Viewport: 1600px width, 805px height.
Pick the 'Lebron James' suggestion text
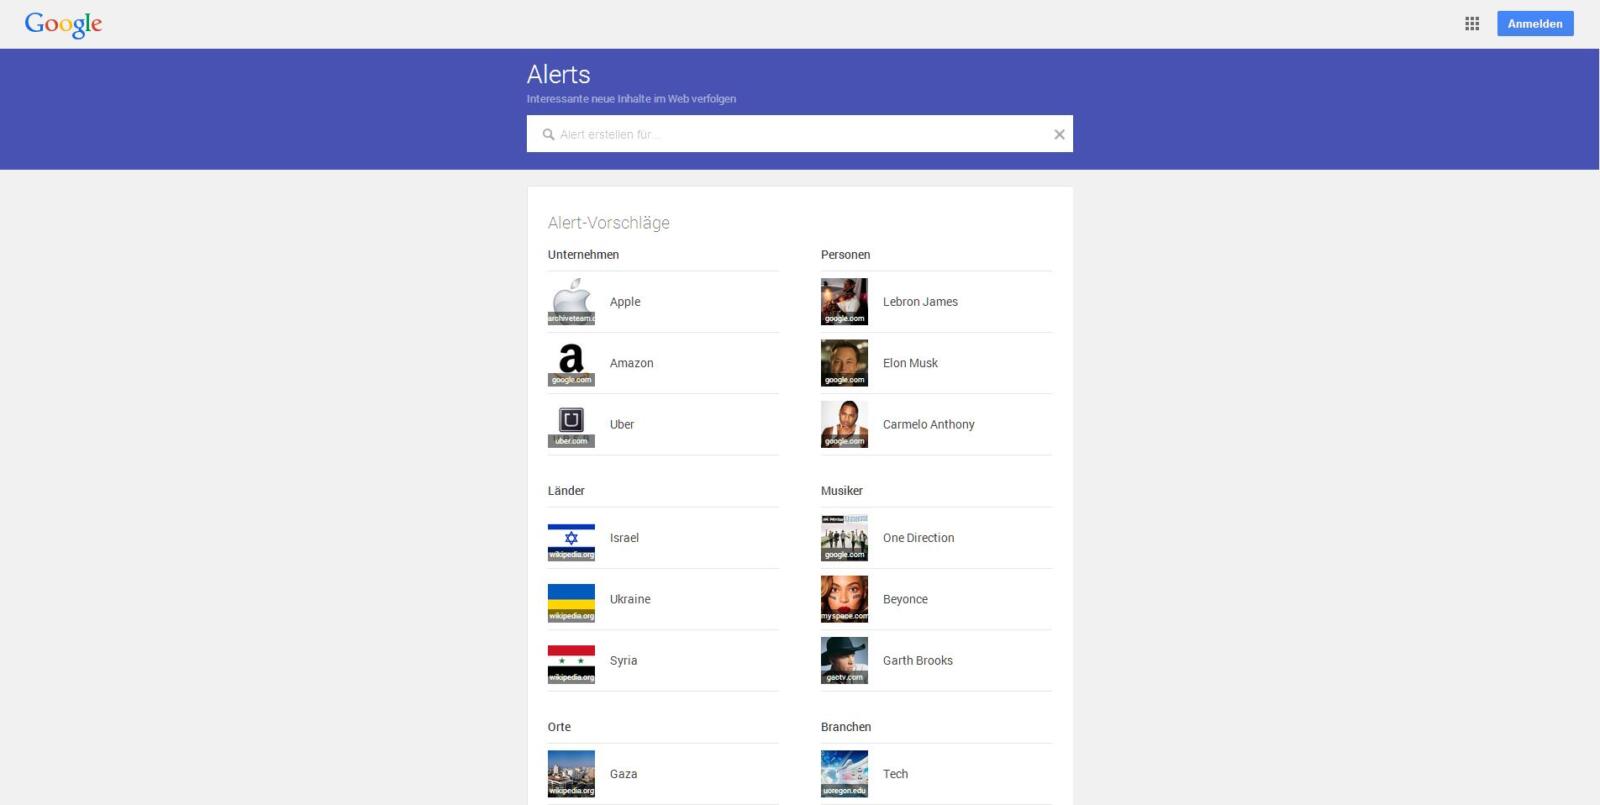click(x=920, y=302)
